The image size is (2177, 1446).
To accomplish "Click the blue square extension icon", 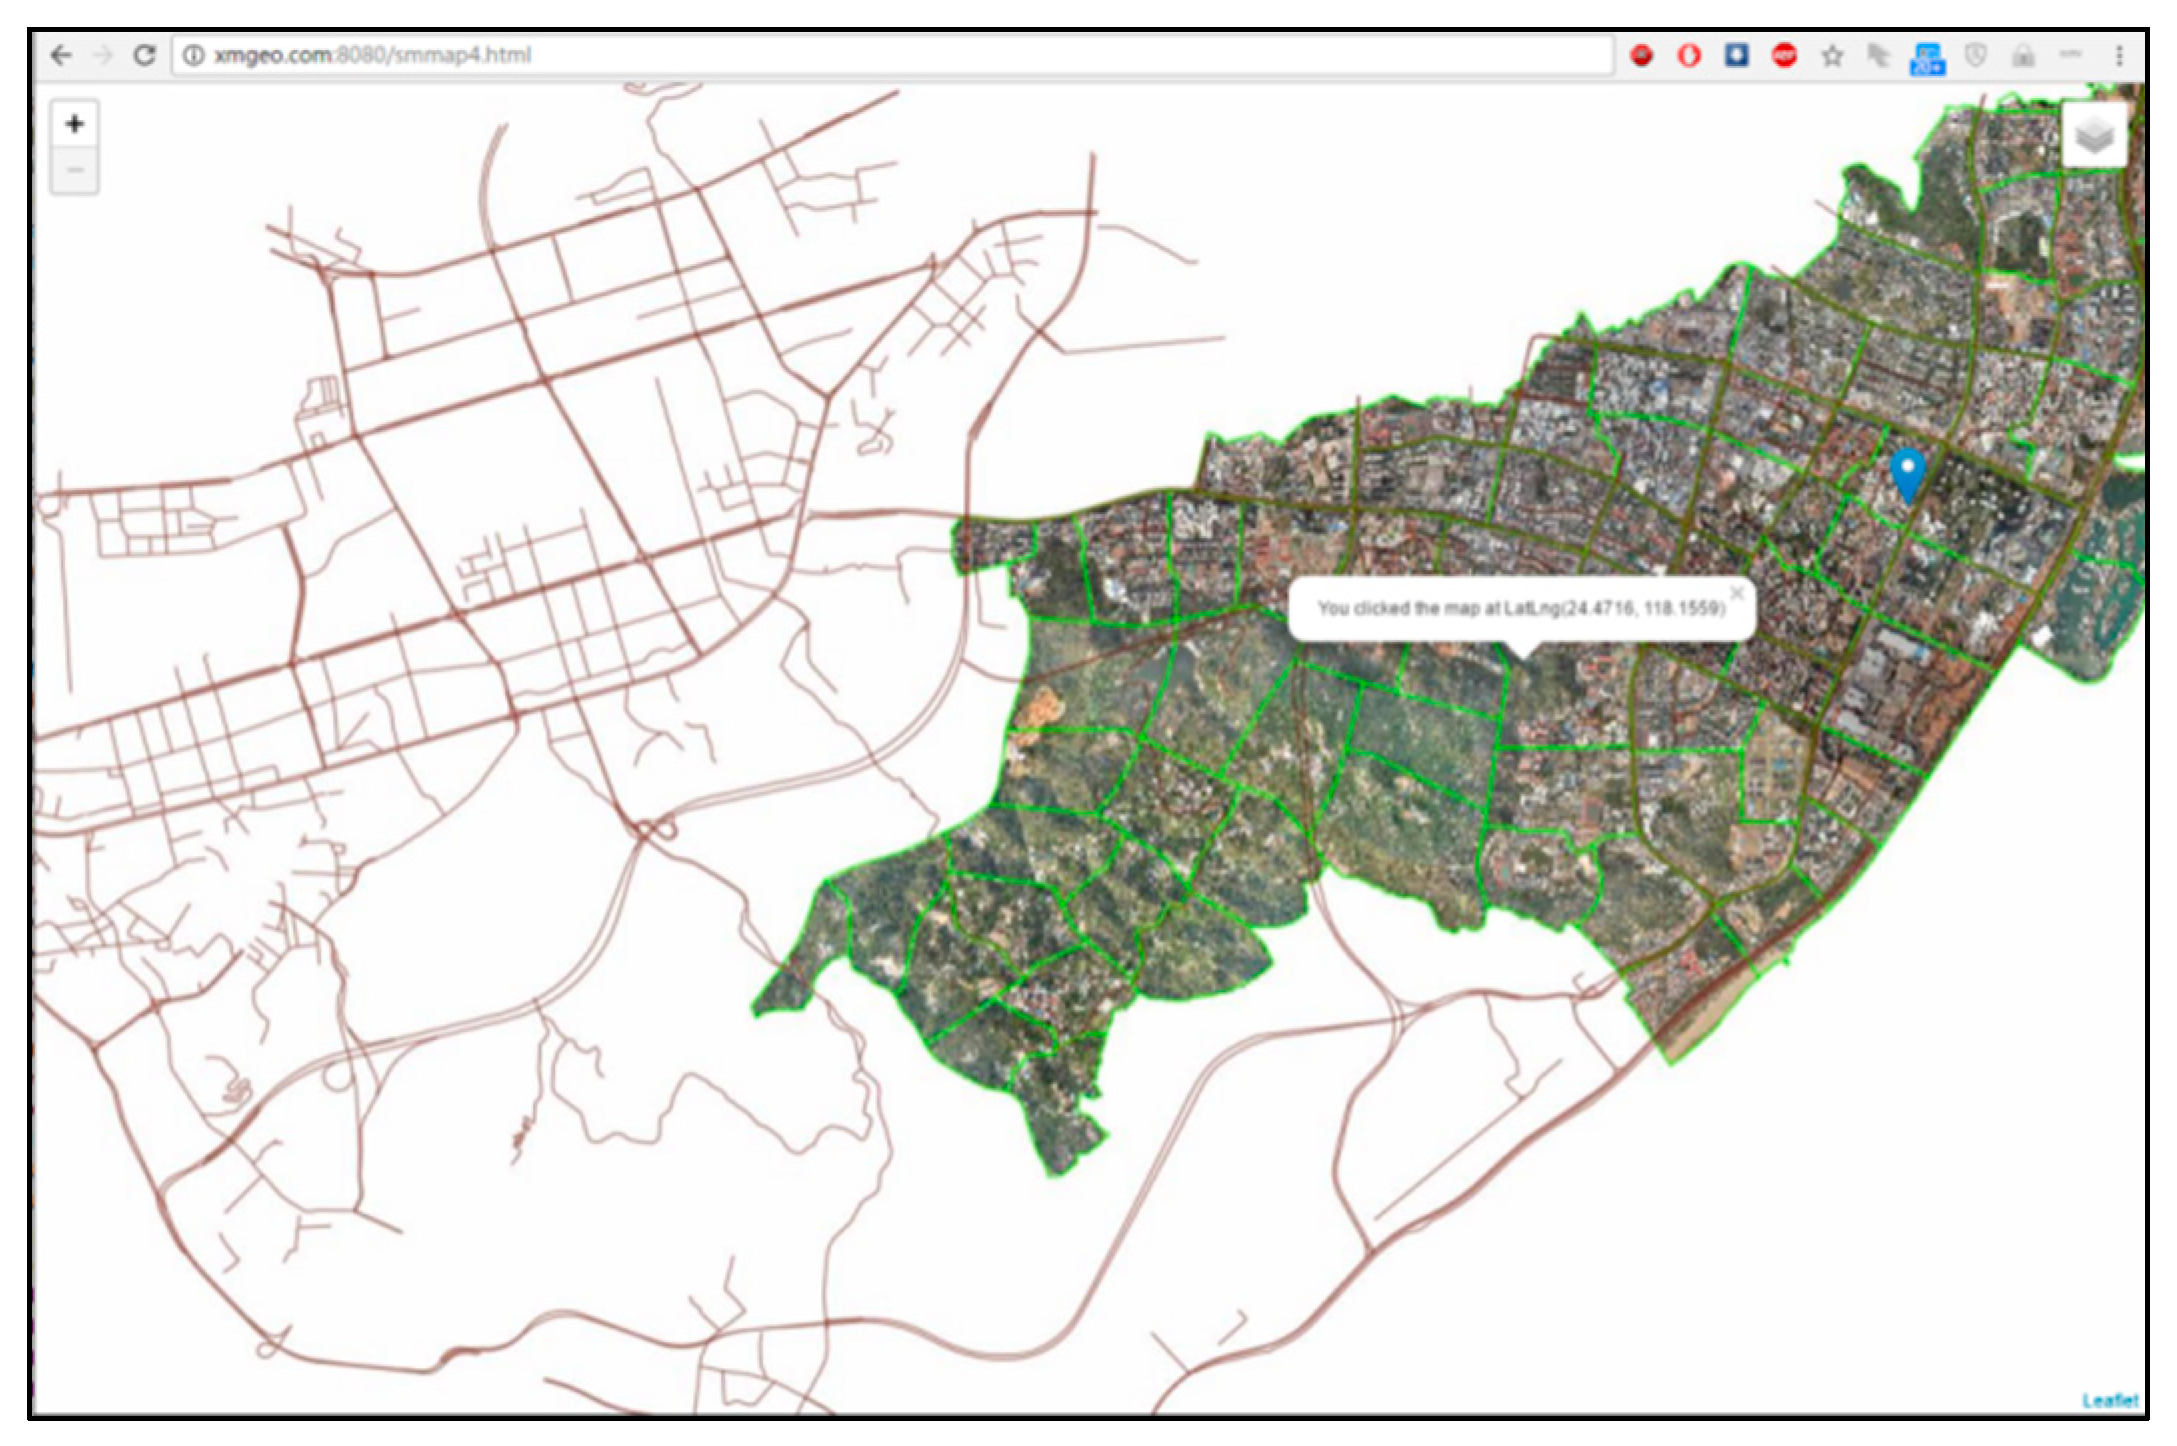I will click(x=1737, y=56).
